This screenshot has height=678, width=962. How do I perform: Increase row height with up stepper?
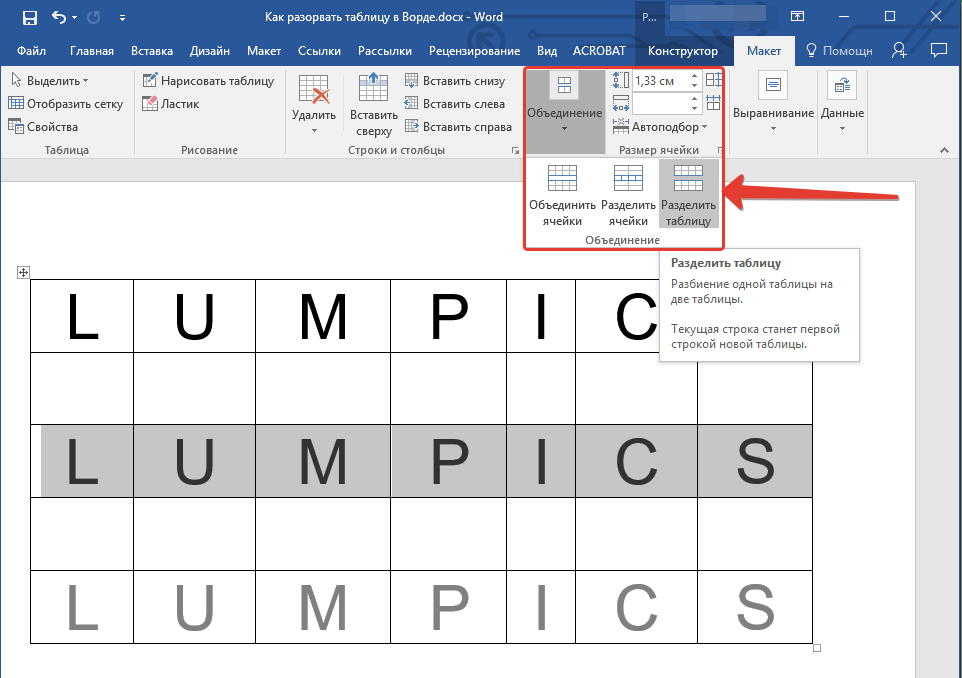(x=695, y=76)
